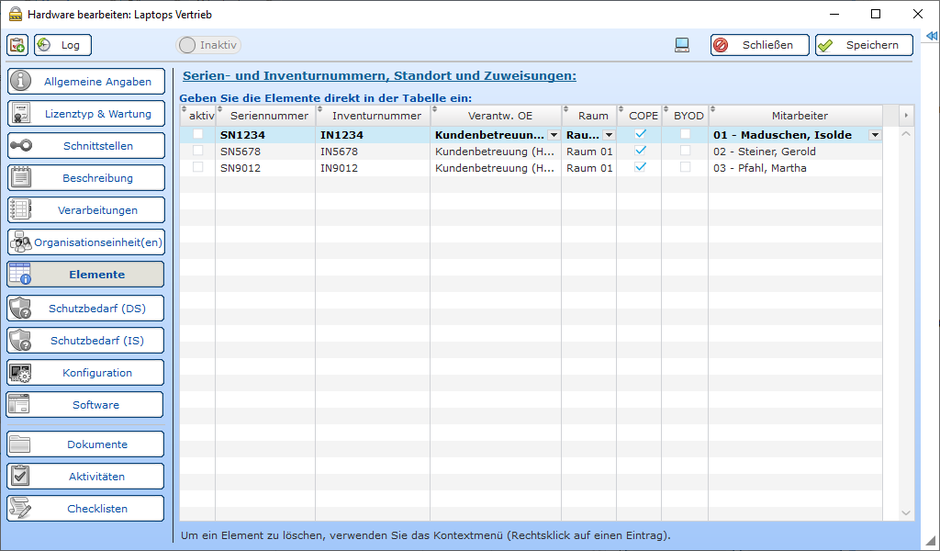Toggle aktiv checkbox for SN5678
This screenshot has width=940, height=551.
pos(198,150)
